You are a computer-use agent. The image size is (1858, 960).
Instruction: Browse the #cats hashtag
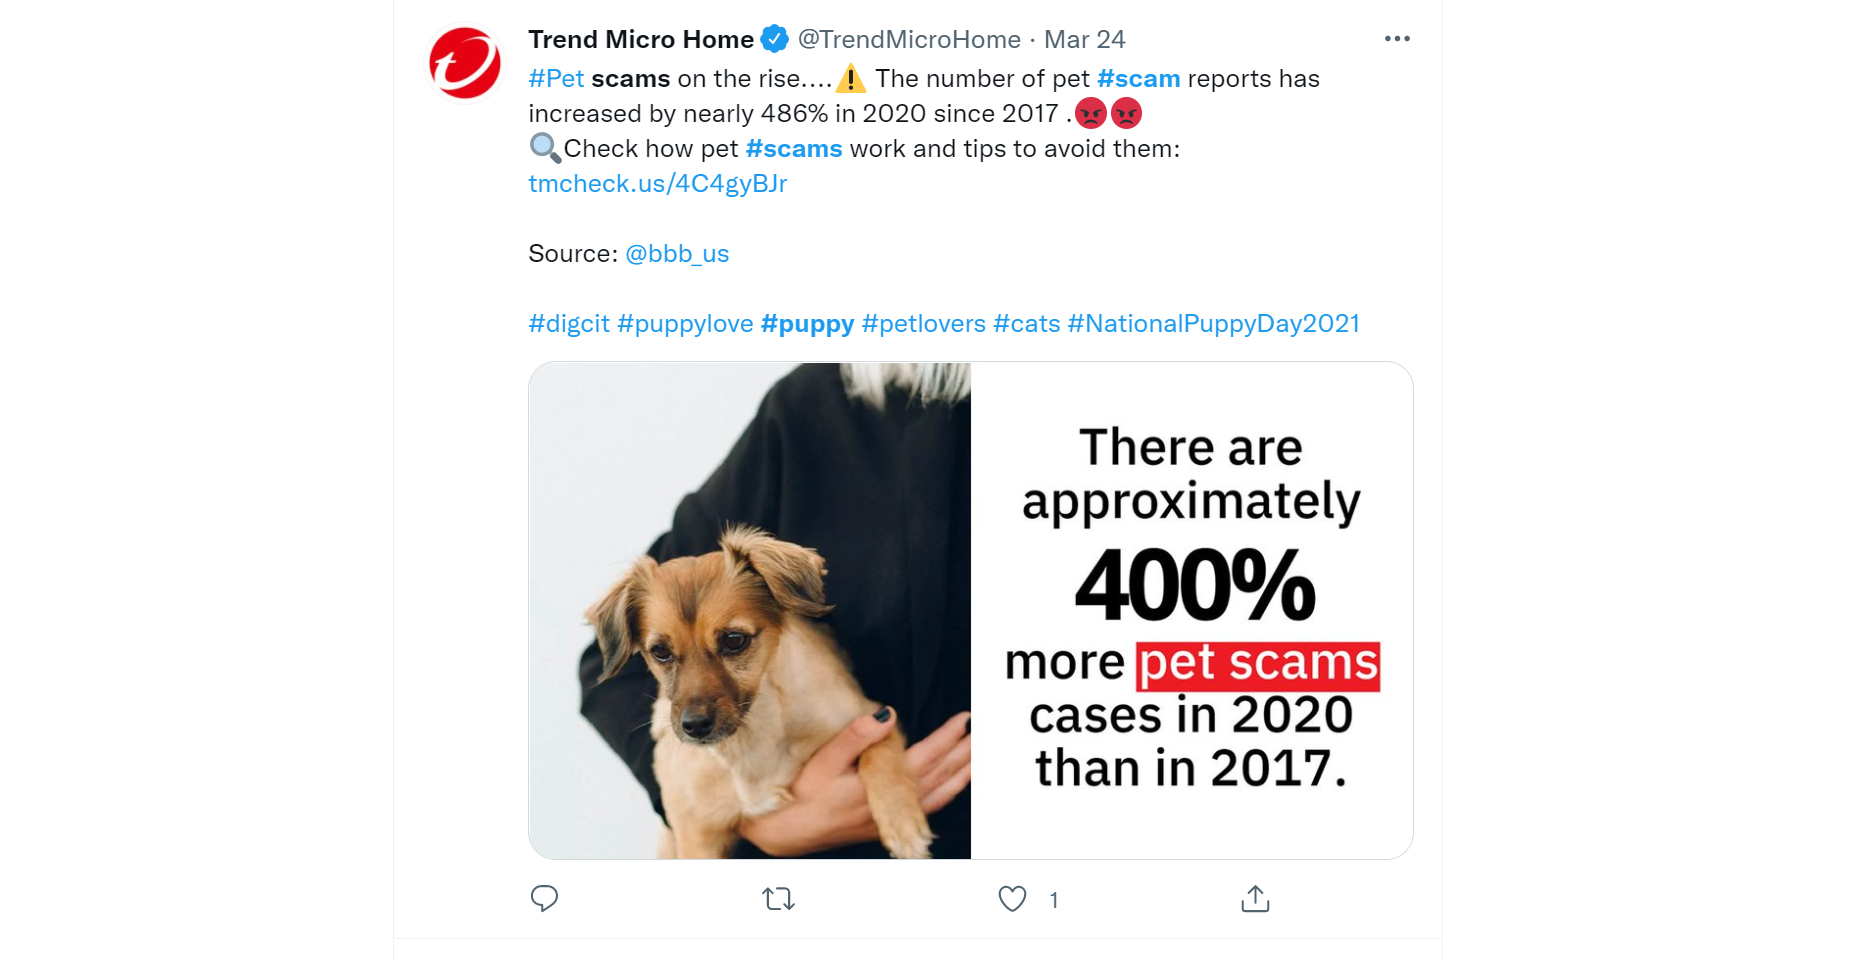point(1026,324)
